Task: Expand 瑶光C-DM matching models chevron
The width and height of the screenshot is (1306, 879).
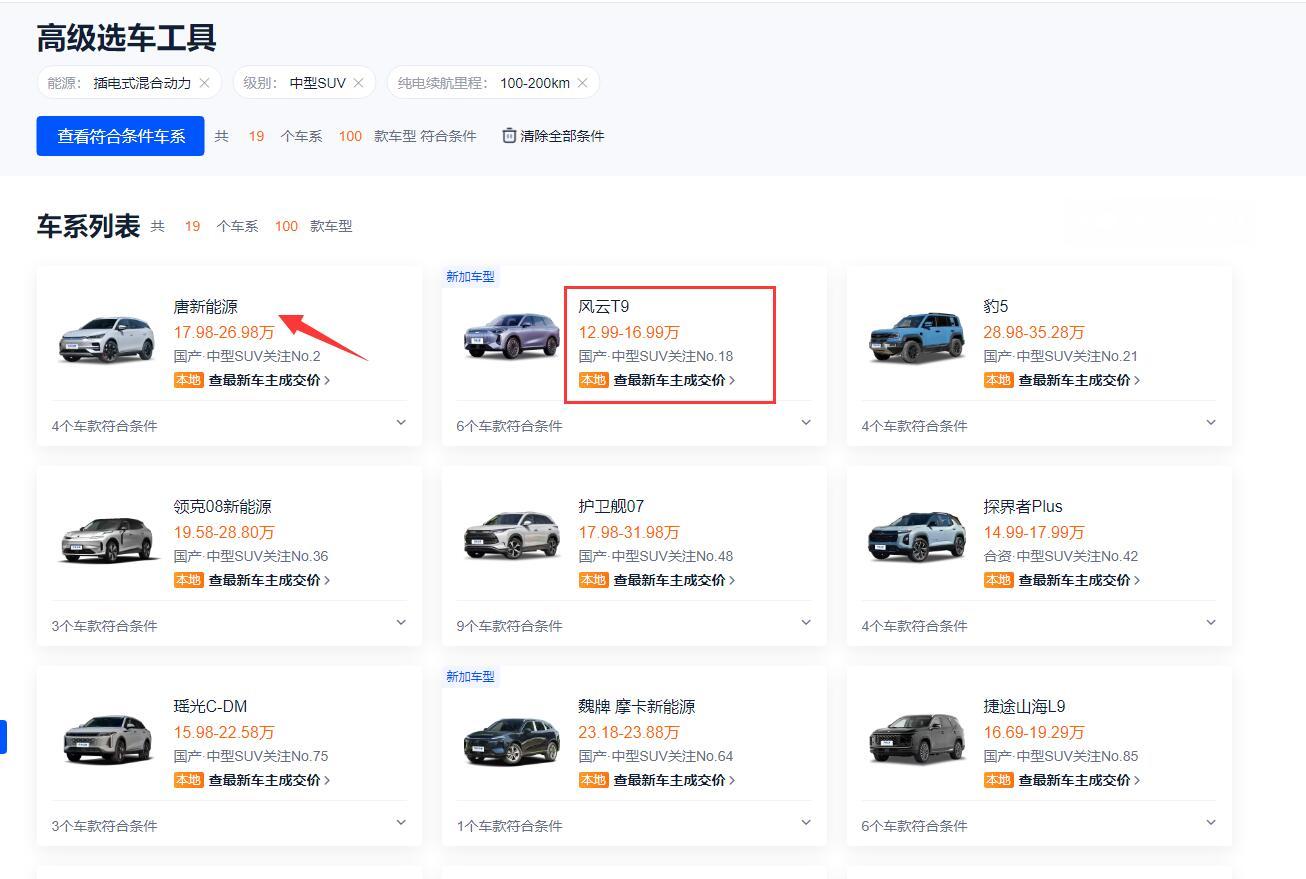Action: (x=401, y=823)
